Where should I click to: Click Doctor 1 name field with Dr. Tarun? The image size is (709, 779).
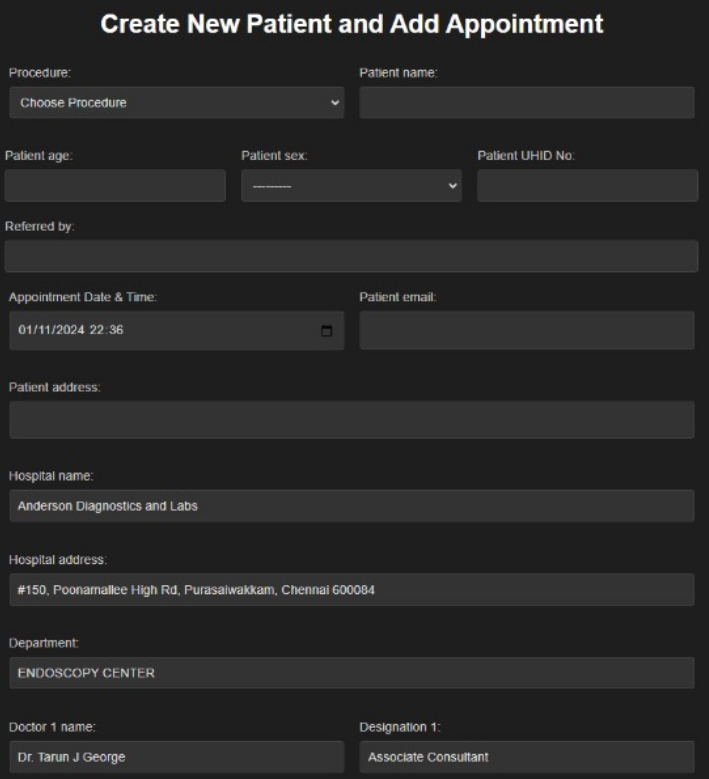tap(176, 757)
